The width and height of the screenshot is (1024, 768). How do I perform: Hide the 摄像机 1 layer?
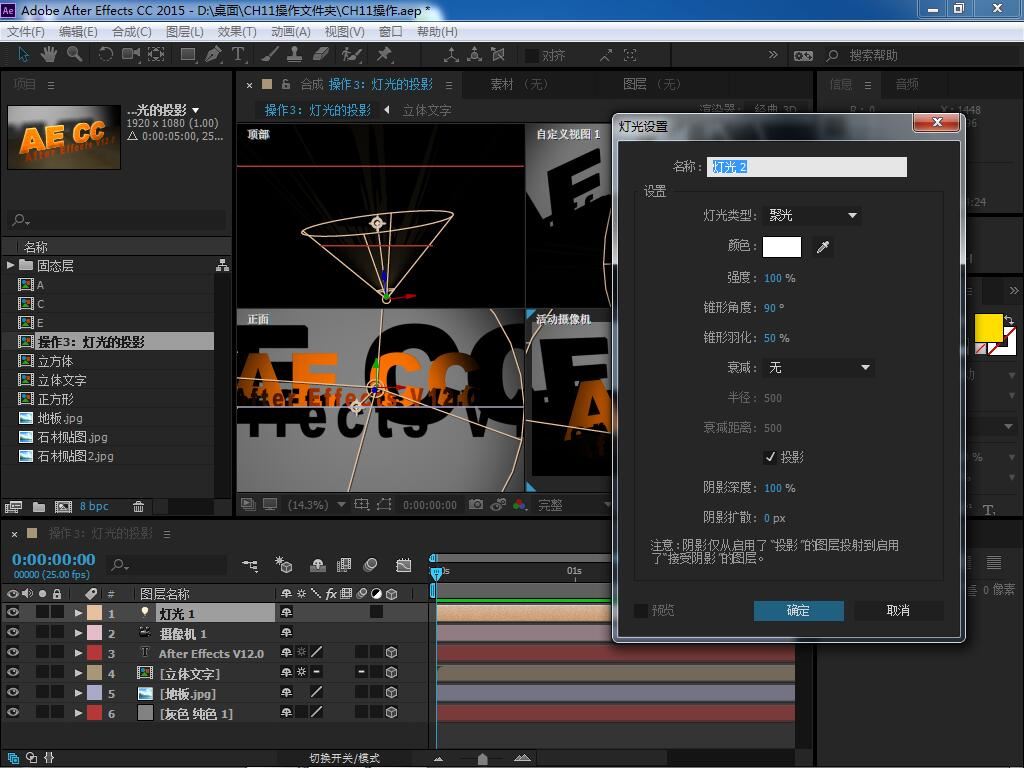(x=12, y=632)
